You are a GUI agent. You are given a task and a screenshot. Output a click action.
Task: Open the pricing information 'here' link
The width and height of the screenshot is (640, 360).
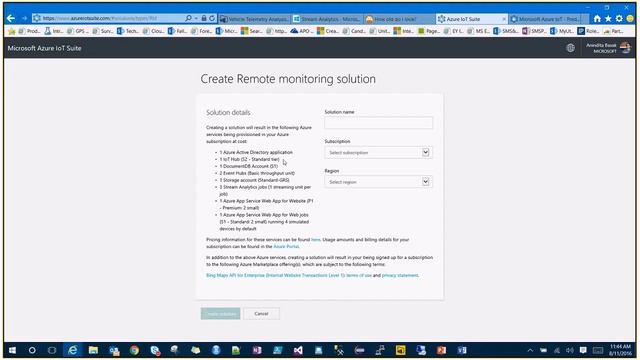[x=316, y=240]
